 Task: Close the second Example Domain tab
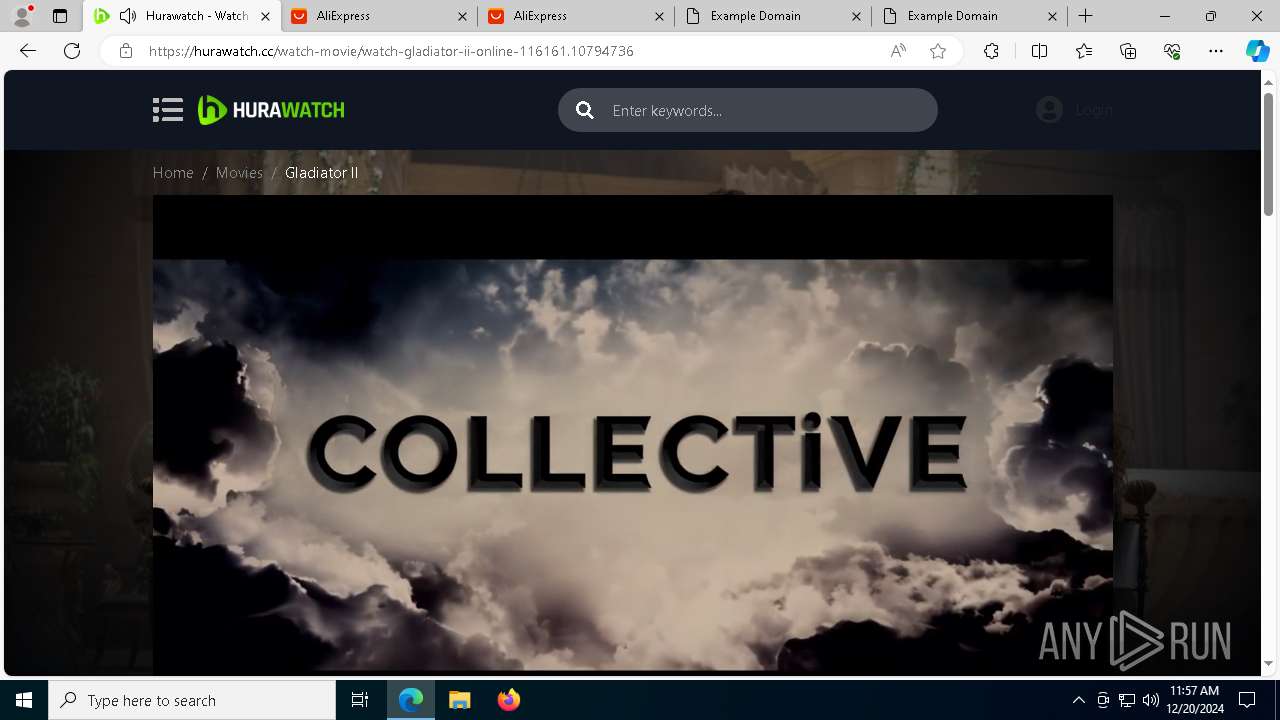click(1053, 16)
